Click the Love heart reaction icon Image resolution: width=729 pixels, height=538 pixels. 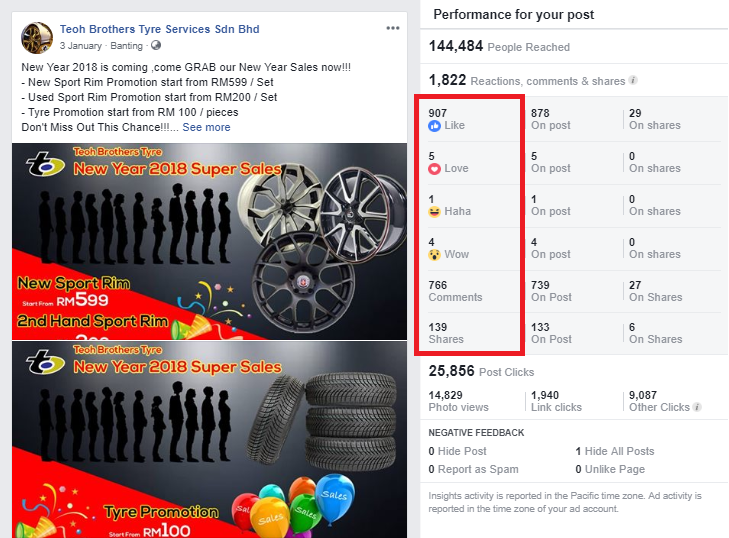click(x=435, y=169)
